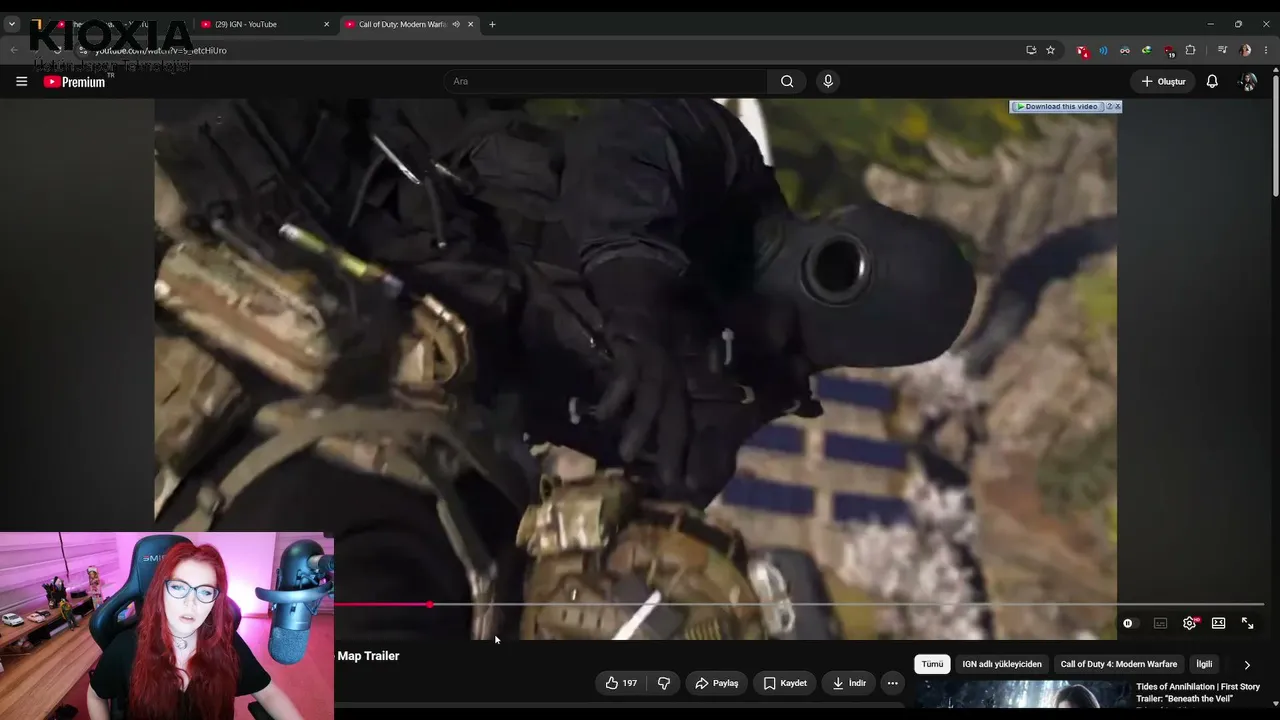The image size is (1280, 720).
Task: Like the video with thumbs up
Action: click(621, 683)
